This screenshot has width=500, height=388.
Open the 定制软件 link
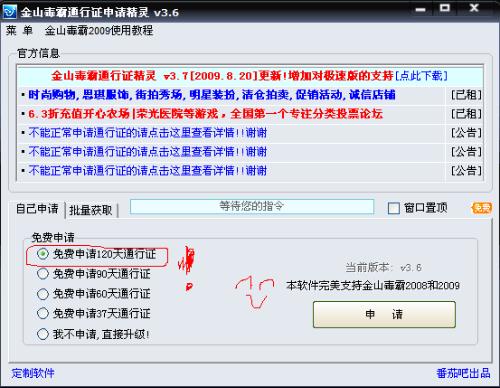tap(33, 373)
